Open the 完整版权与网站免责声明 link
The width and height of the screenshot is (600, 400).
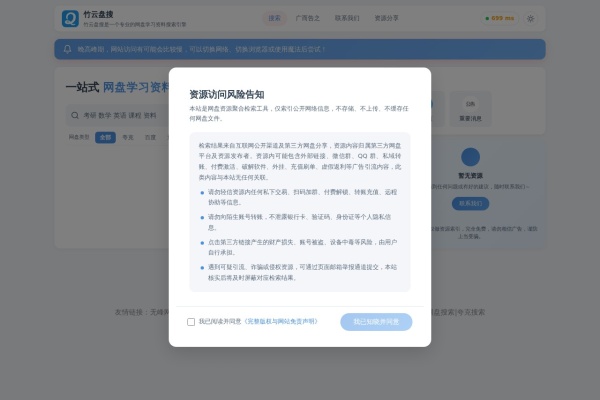(281, 322)
